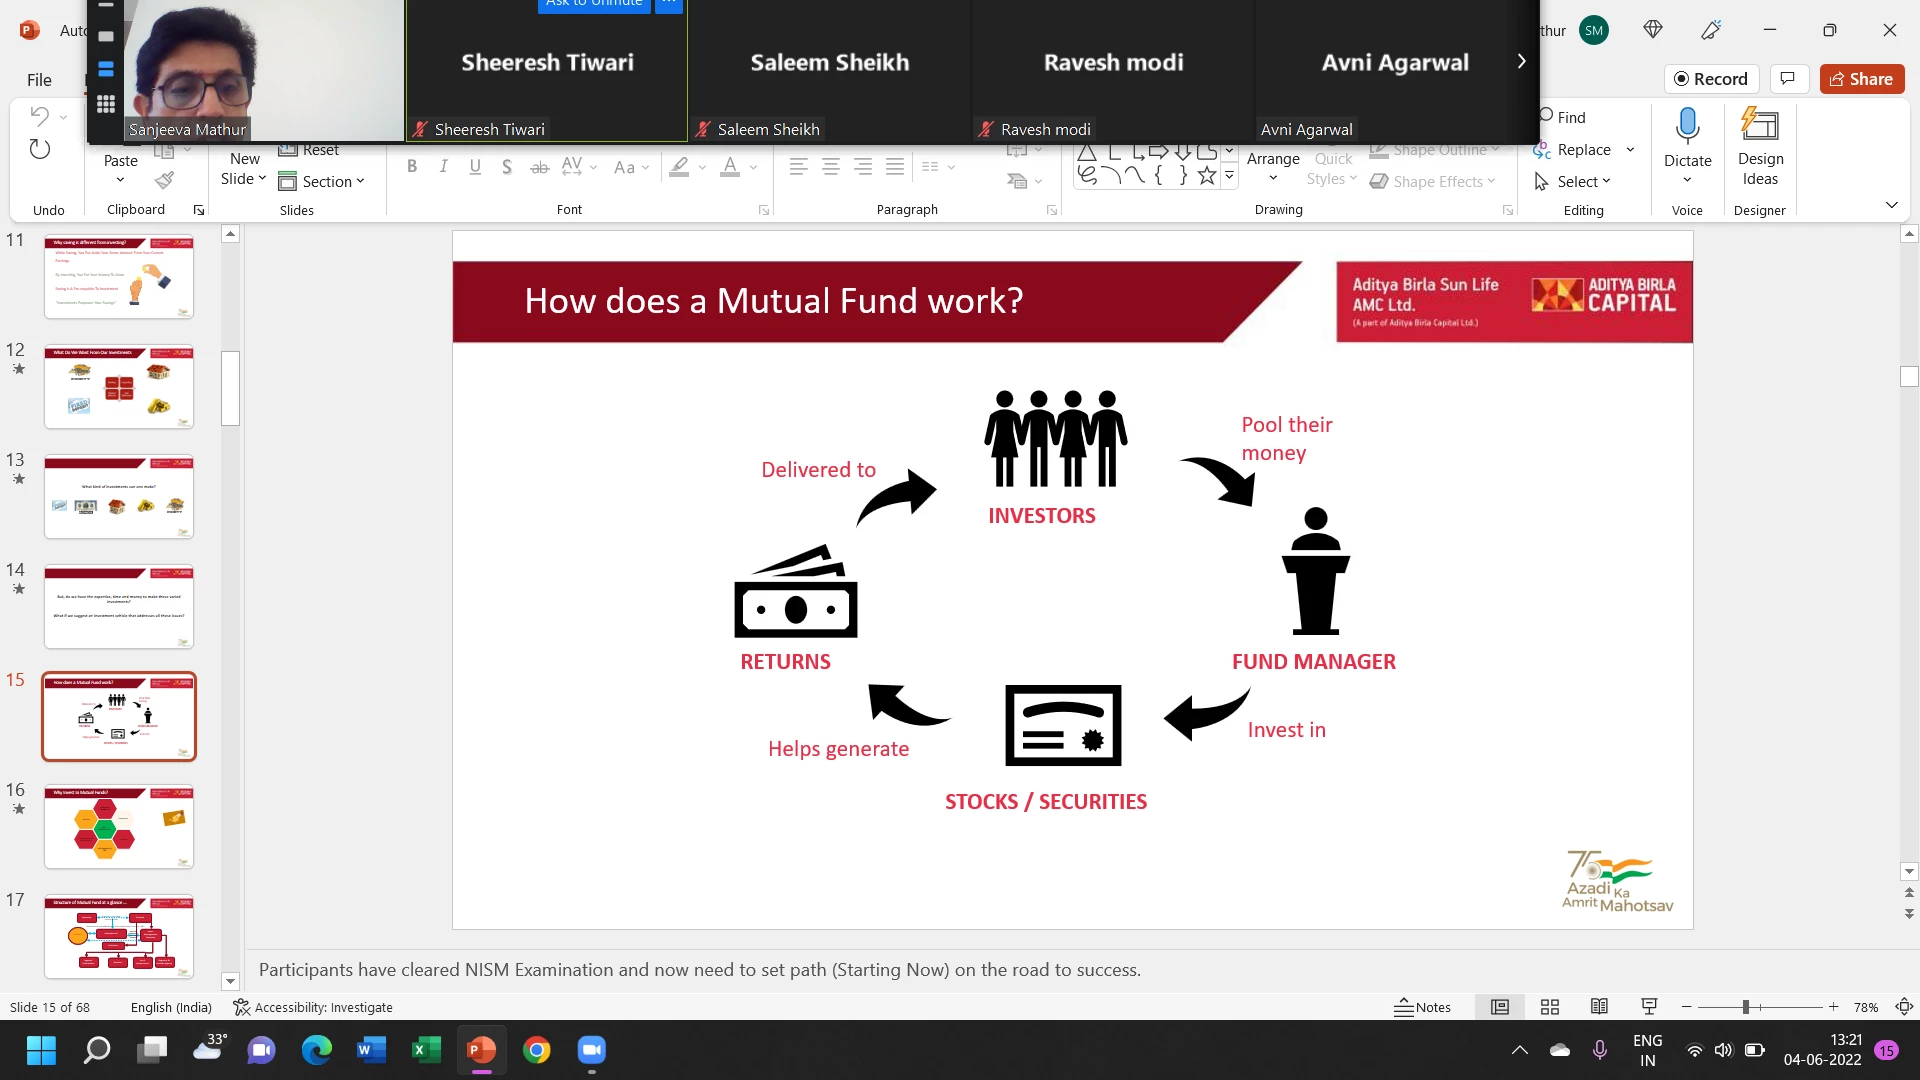Switch to Normal view icon
The image size is (1920, 1080).
(x=1500, y=1007)
